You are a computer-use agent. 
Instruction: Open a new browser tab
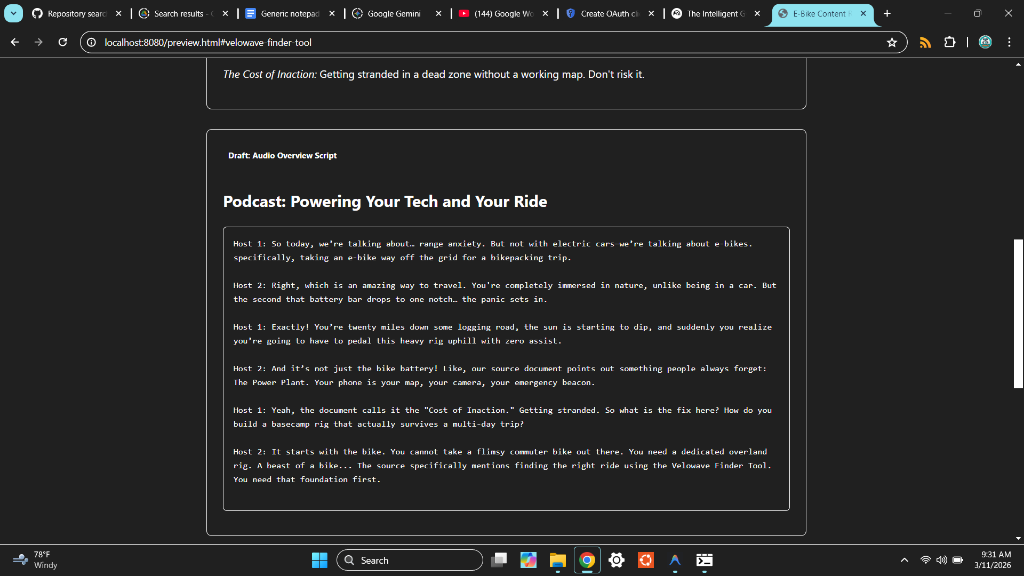pos(887,14)
